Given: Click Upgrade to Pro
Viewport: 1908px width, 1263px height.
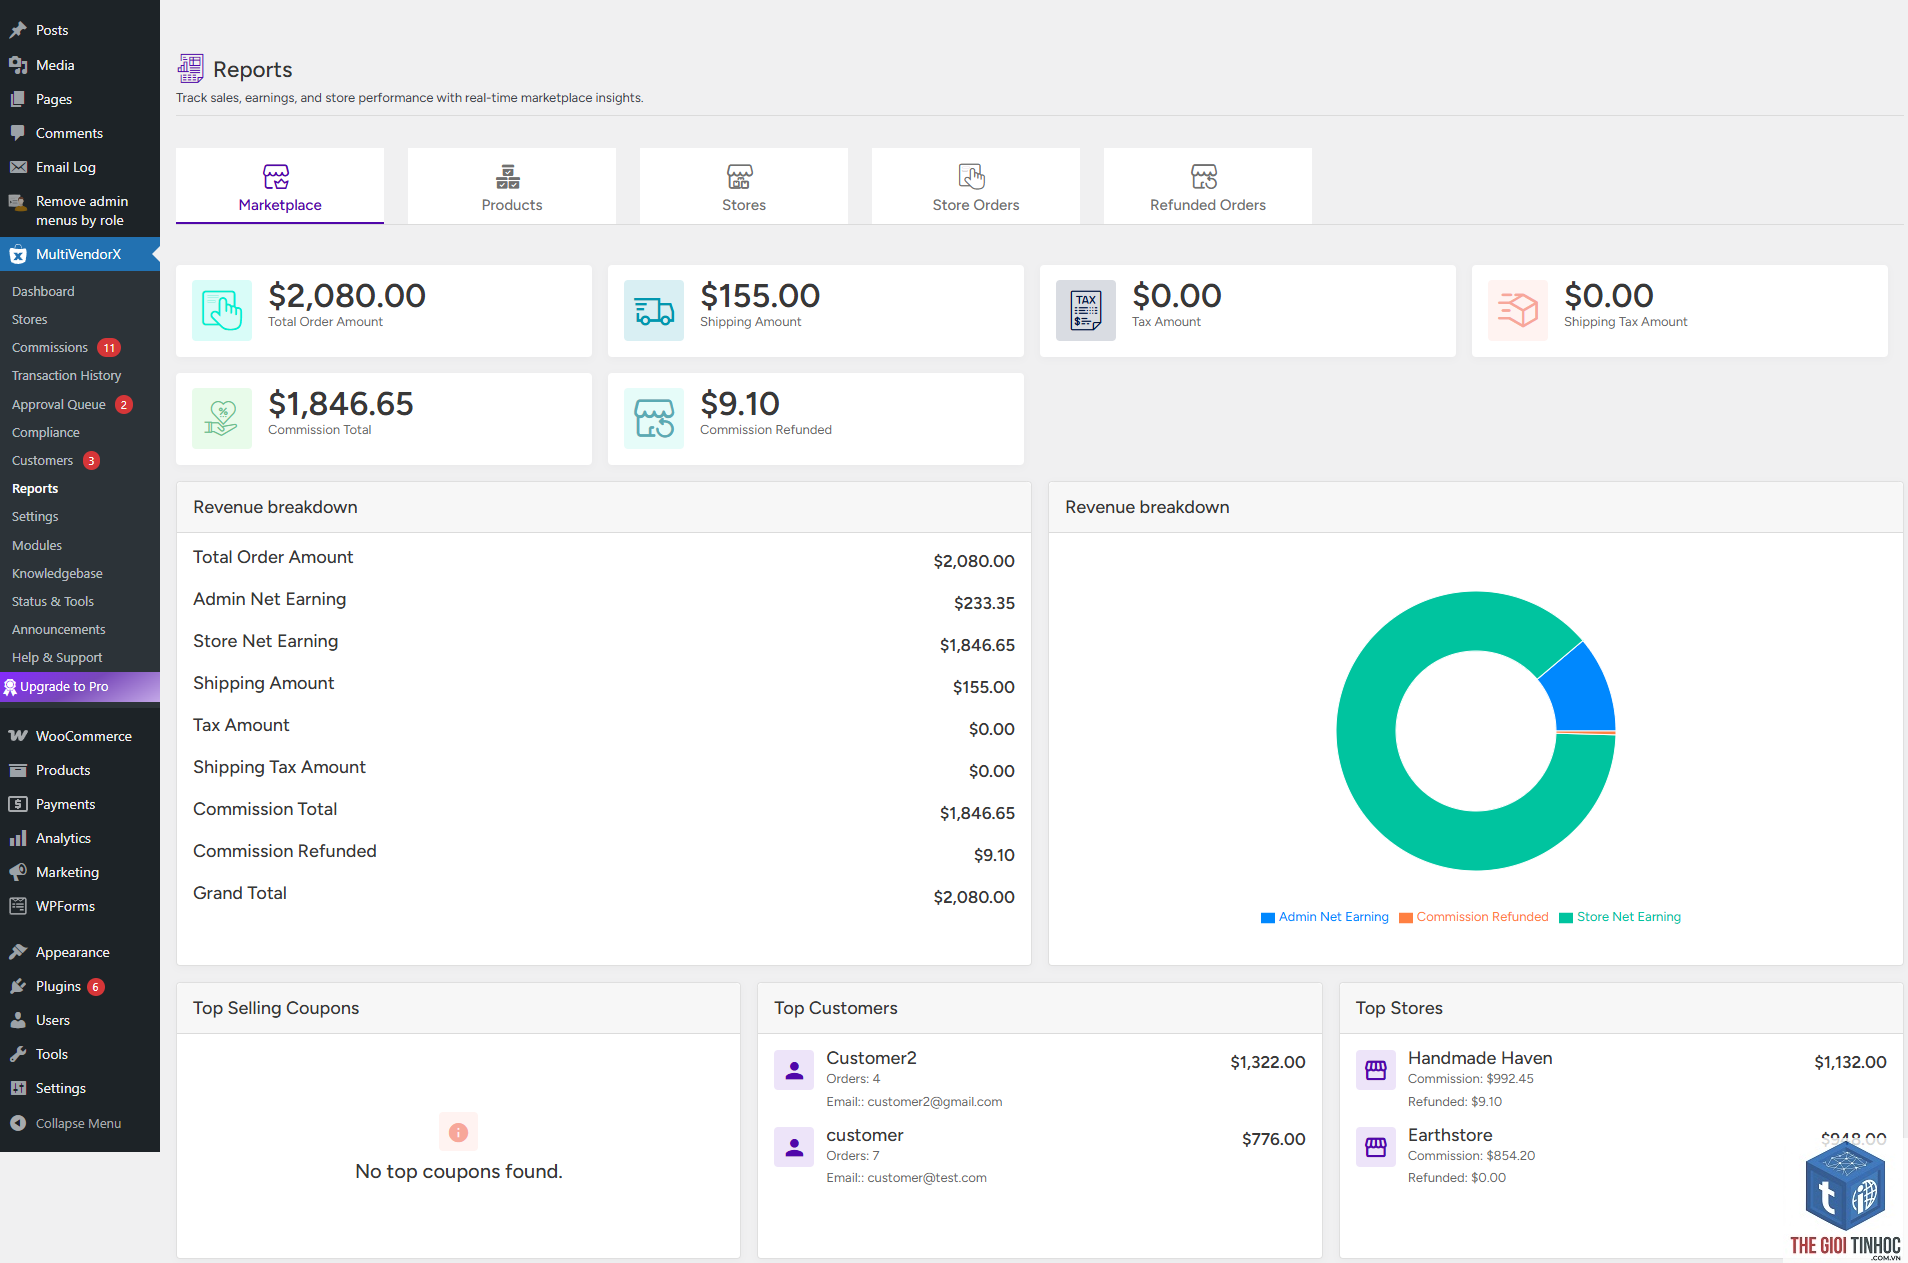Looking at the screenshot, I should click(x=80, y=686).
